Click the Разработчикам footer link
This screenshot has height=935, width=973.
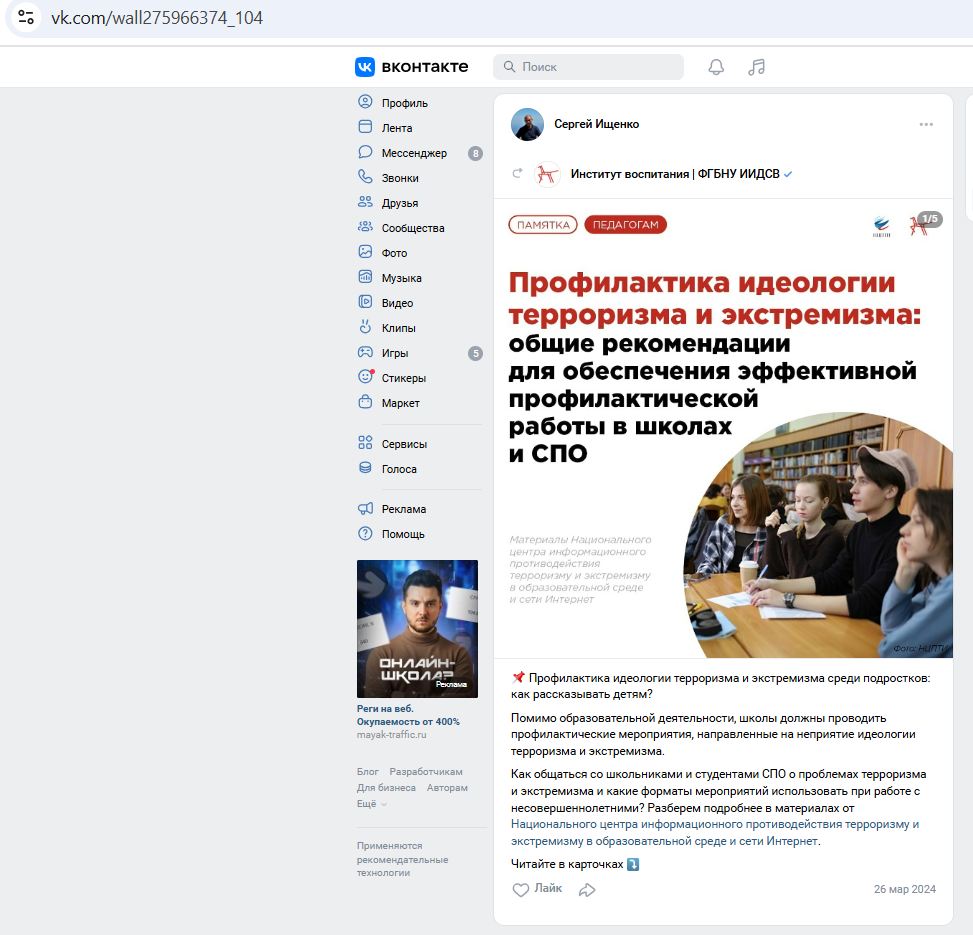click(x=426, y=772)
